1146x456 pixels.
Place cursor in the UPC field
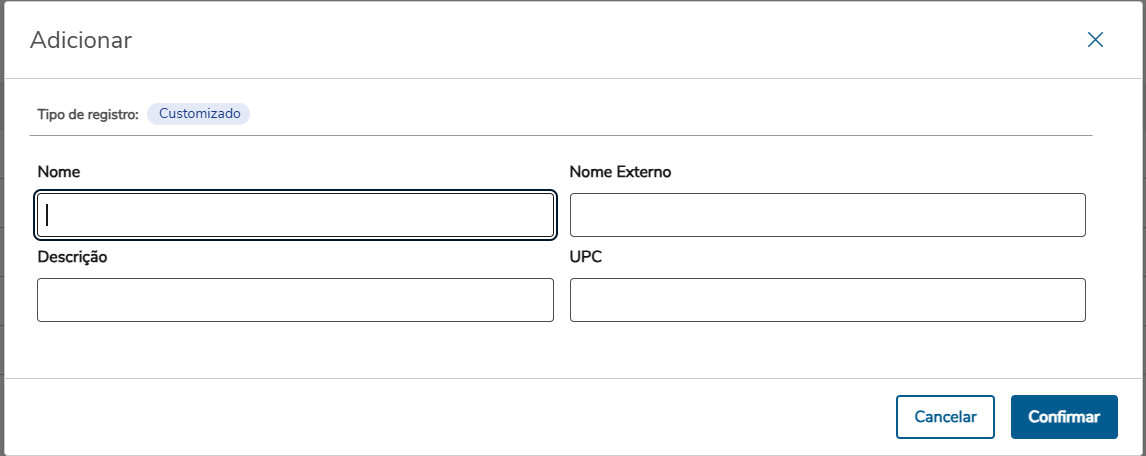[x=827, y=300]
